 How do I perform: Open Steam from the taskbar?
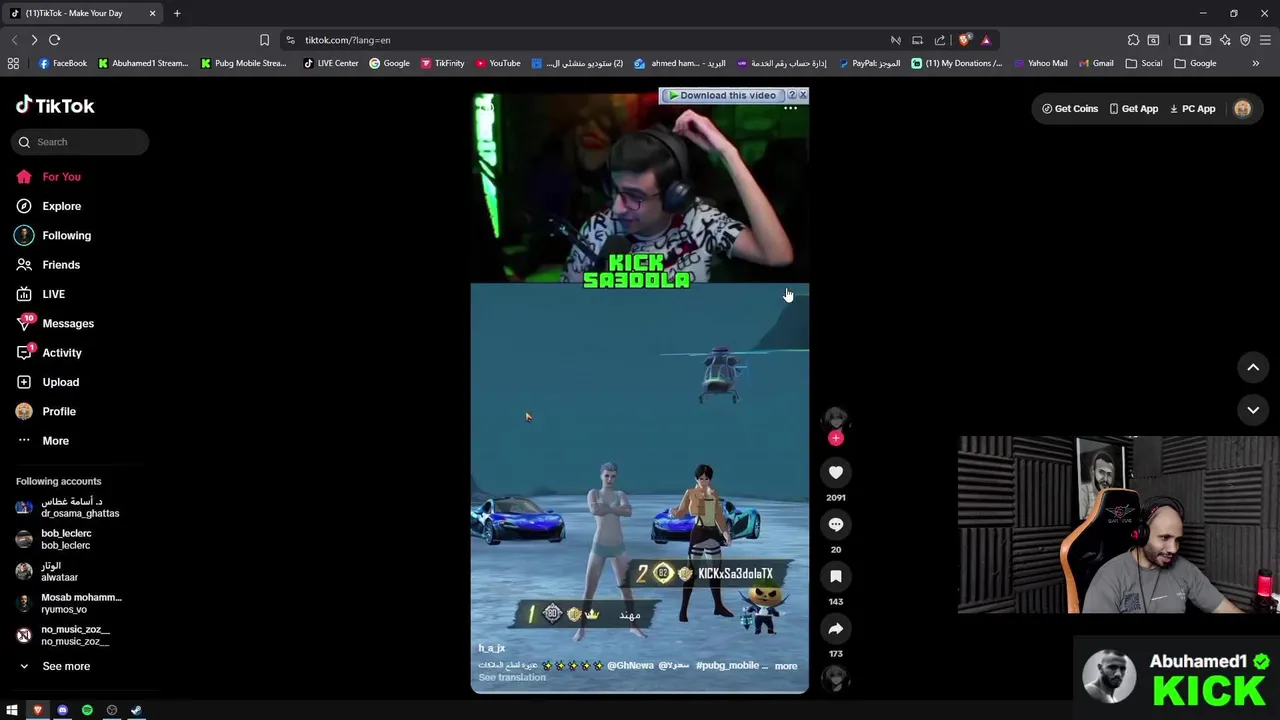(x=136, y=710)
